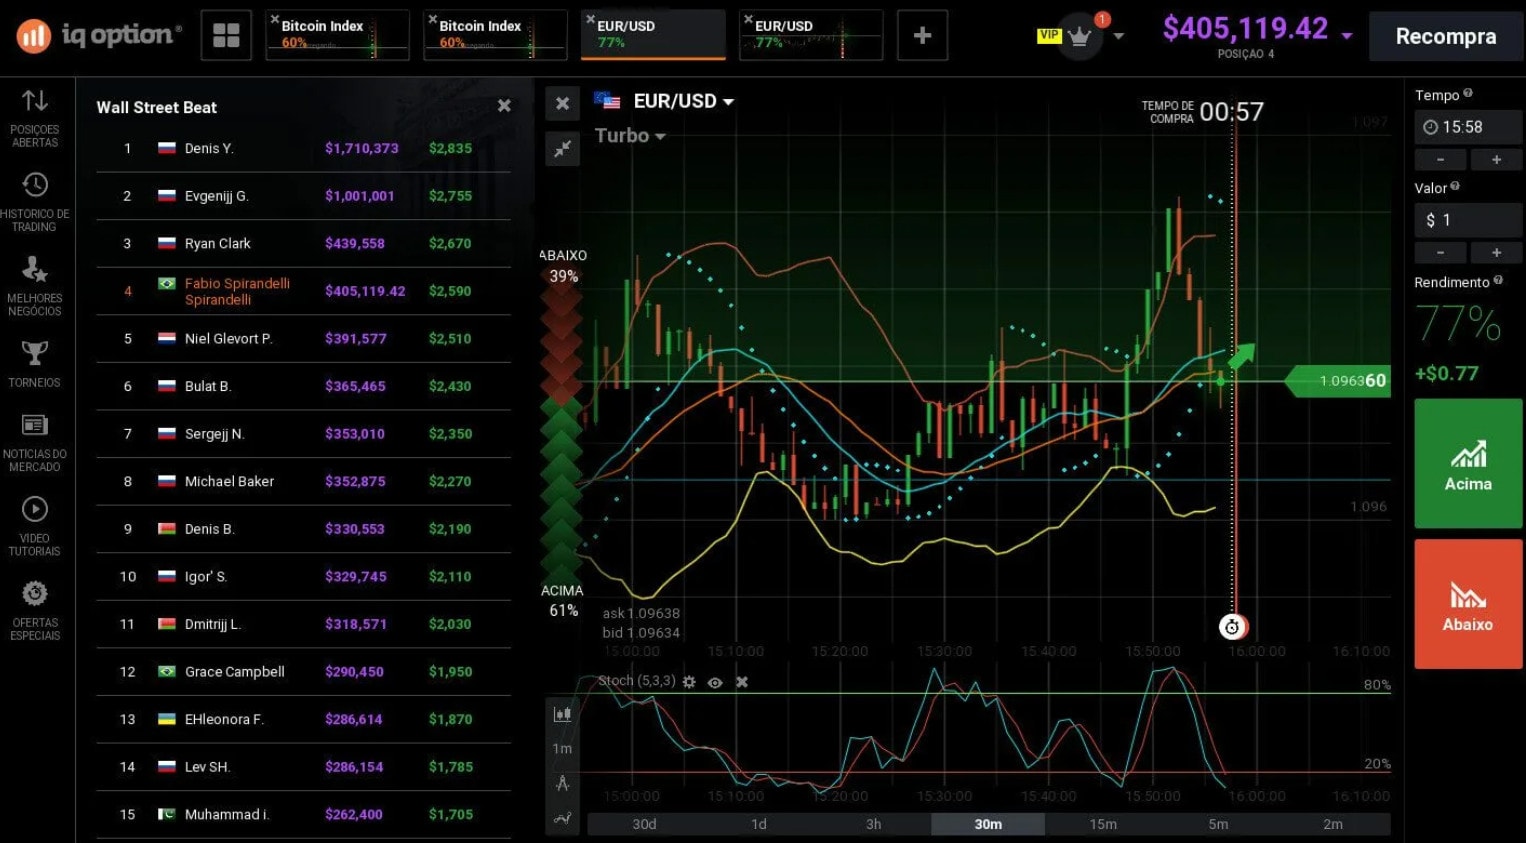Expand the account balance dropdown
This screenshot has width=1526, height=843.
click(1347, 36)
